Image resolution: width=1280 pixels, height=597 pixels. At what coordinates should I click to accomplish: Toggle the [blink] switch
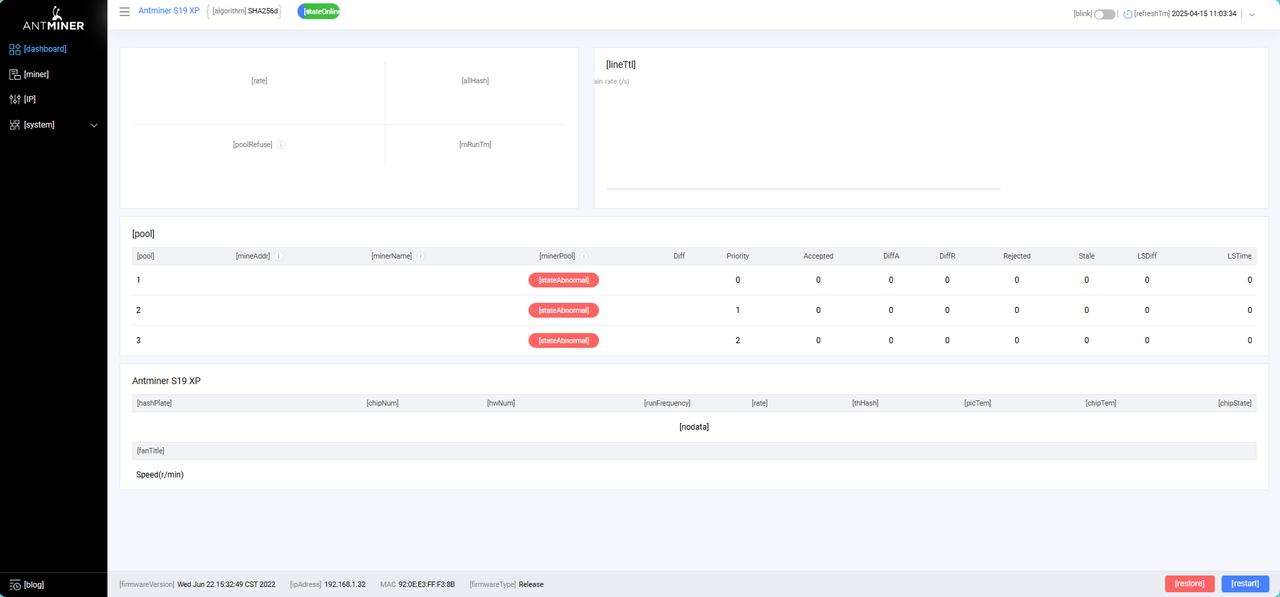click(x=1104, y=14)
